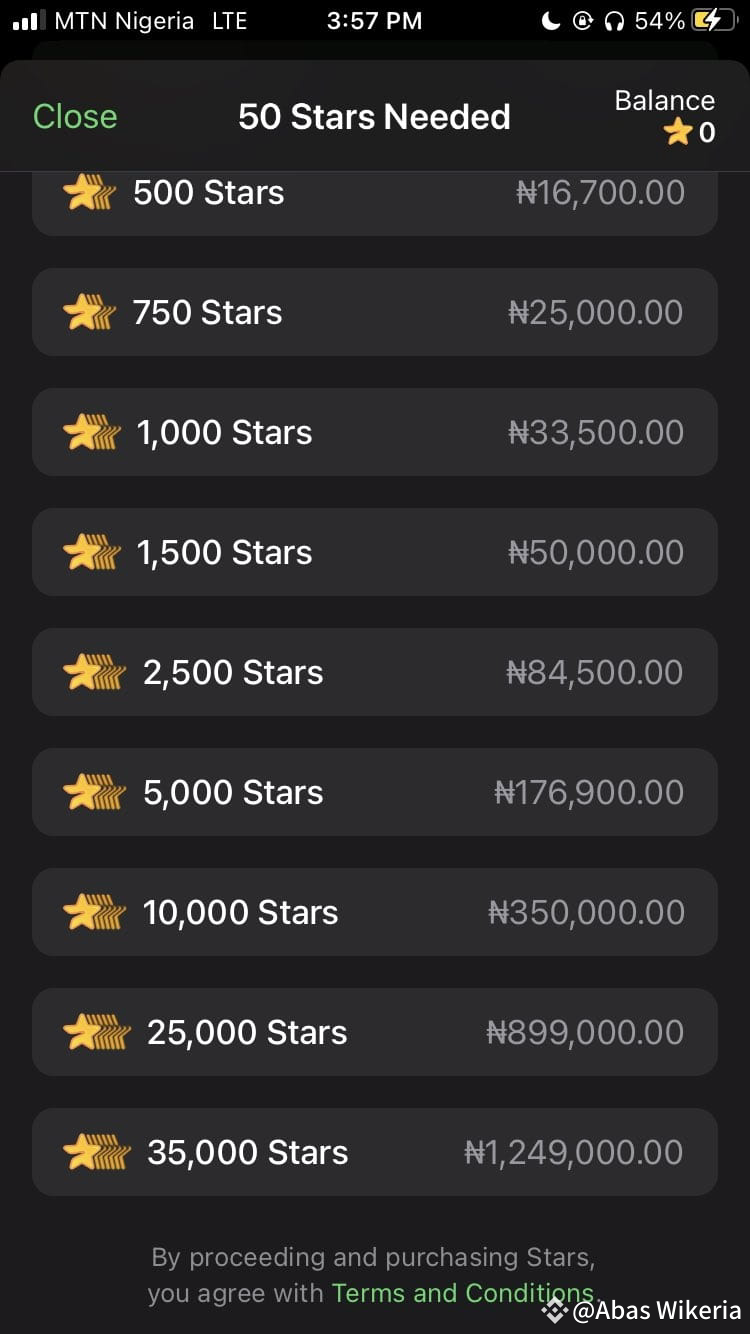Select the 1,500 Stars package
The height and width of the screenshot is (1334, 750).
click(374, 552)
